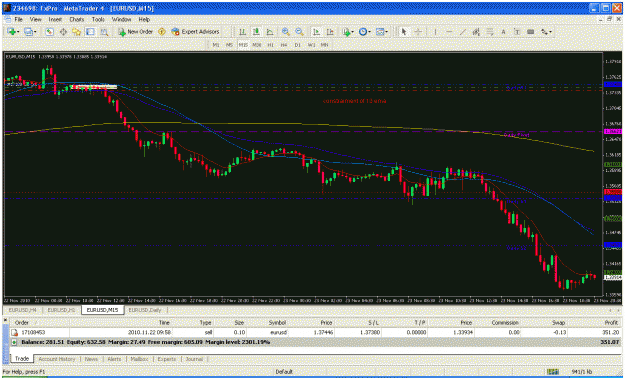The width and height of the screenshot is (625, 378).
Task: Switch to EURUSD,Daily chart tab
Action: (x=145, y=310)
